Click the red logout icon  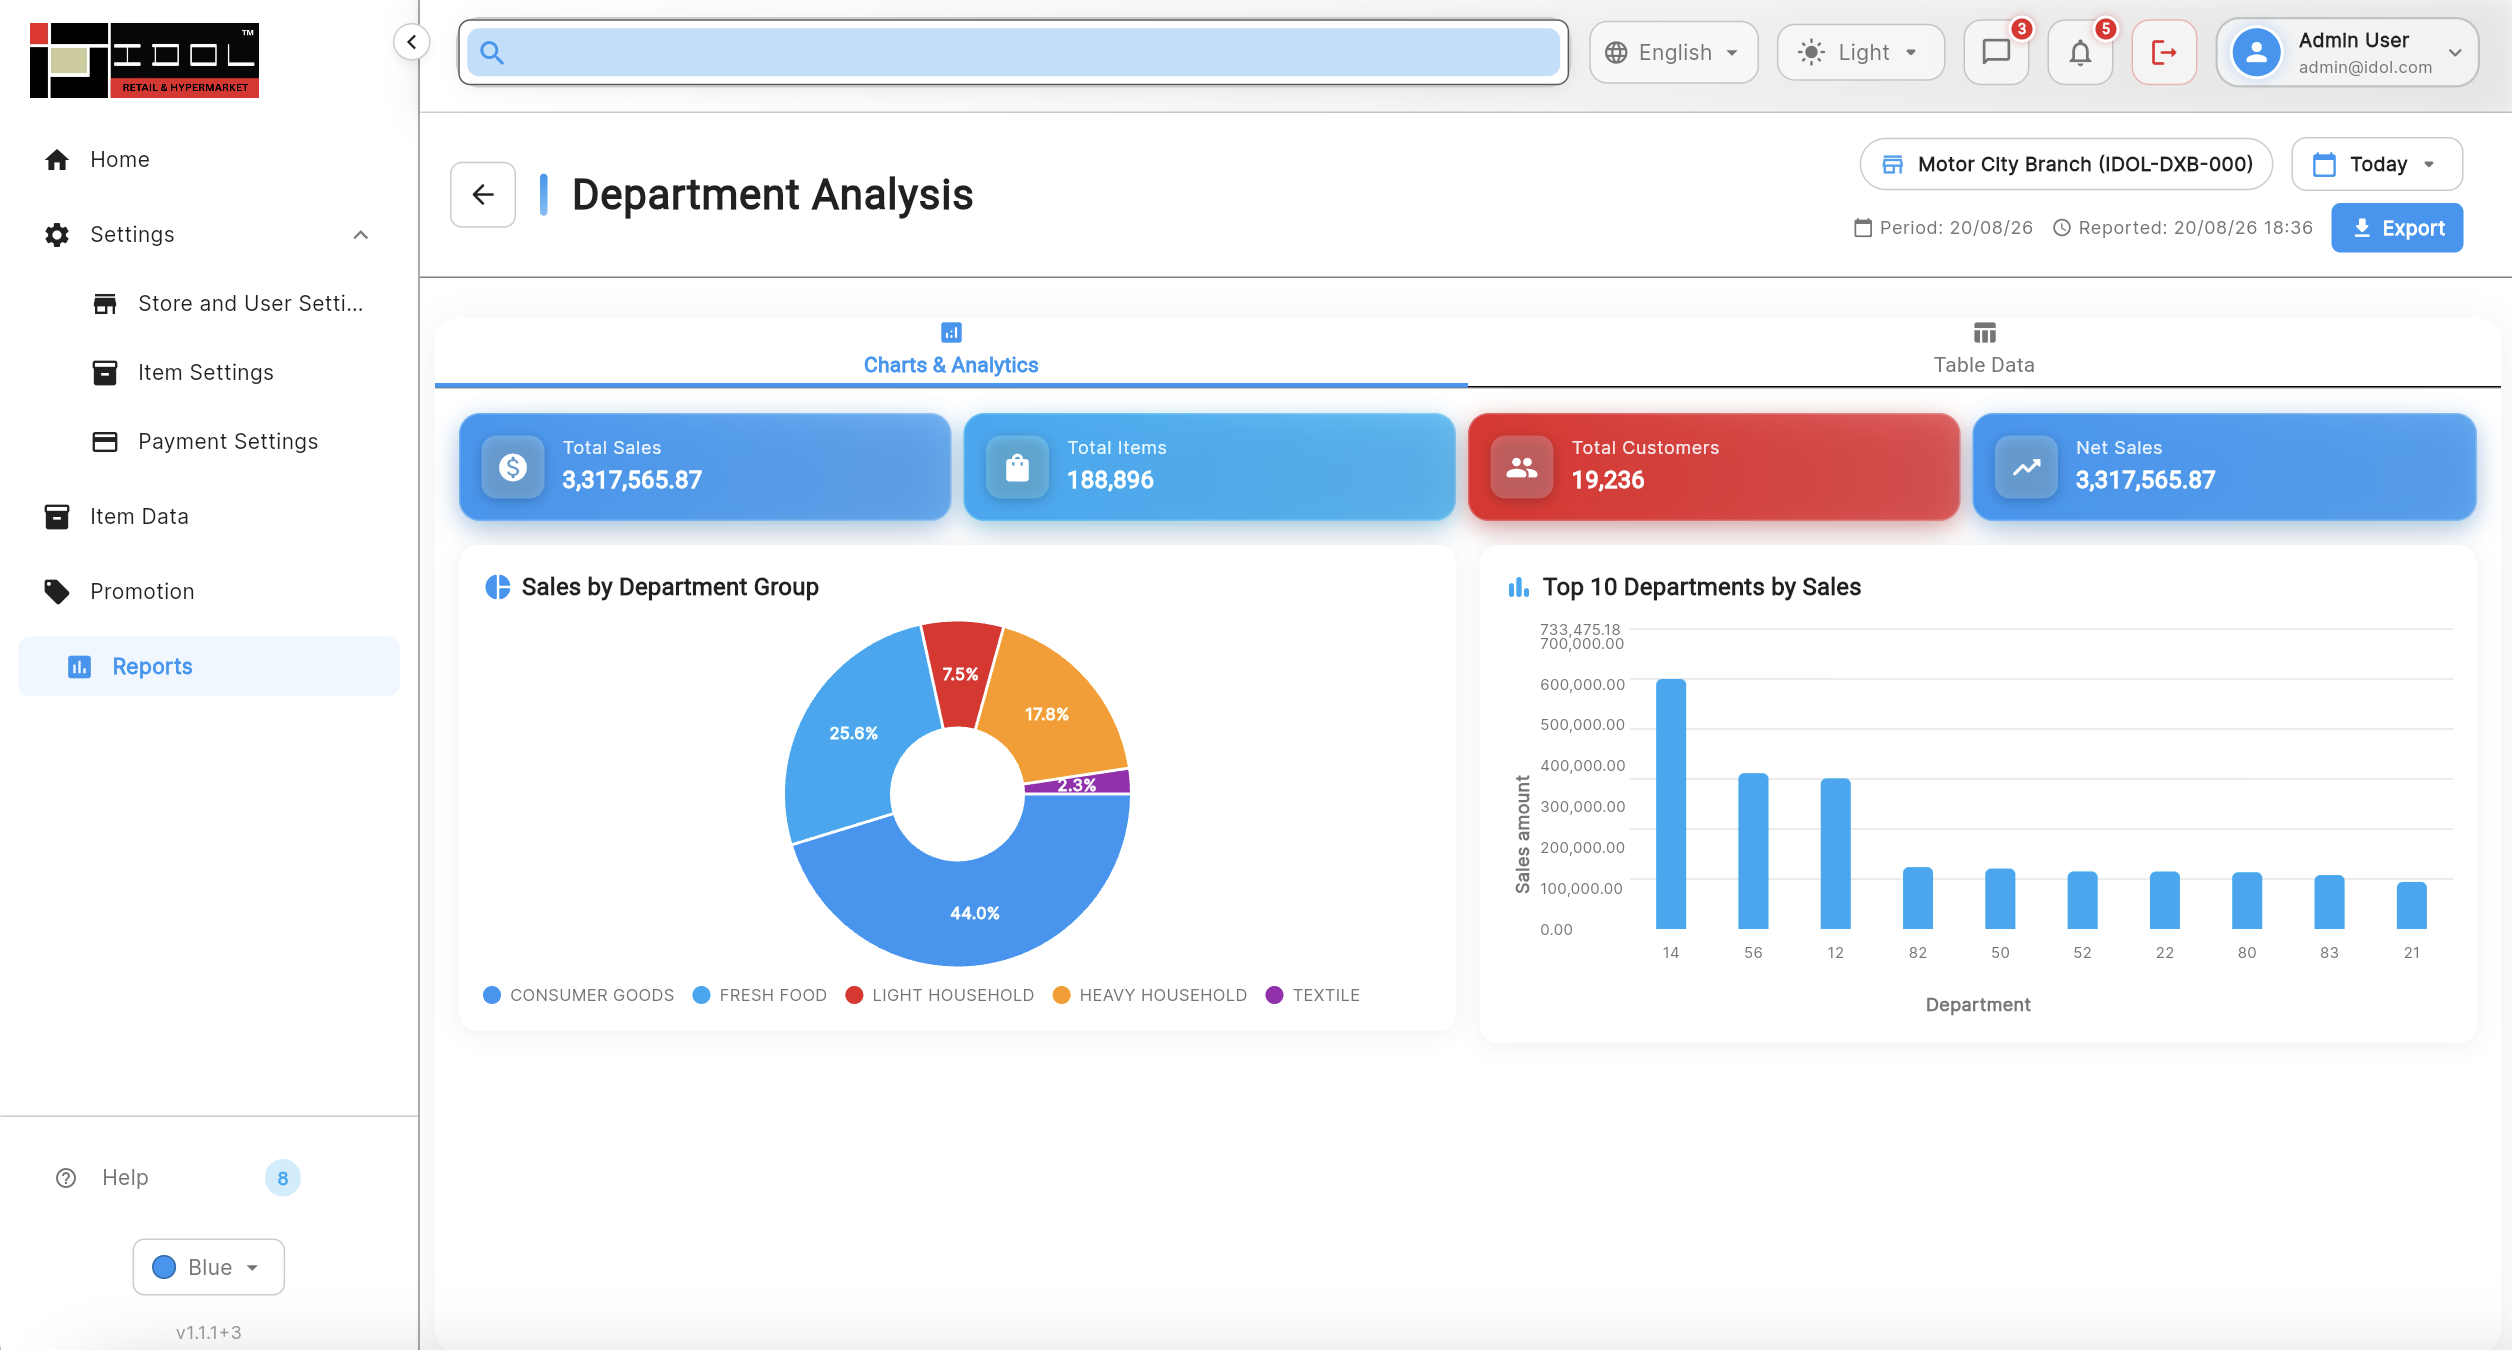(2164, 52)
